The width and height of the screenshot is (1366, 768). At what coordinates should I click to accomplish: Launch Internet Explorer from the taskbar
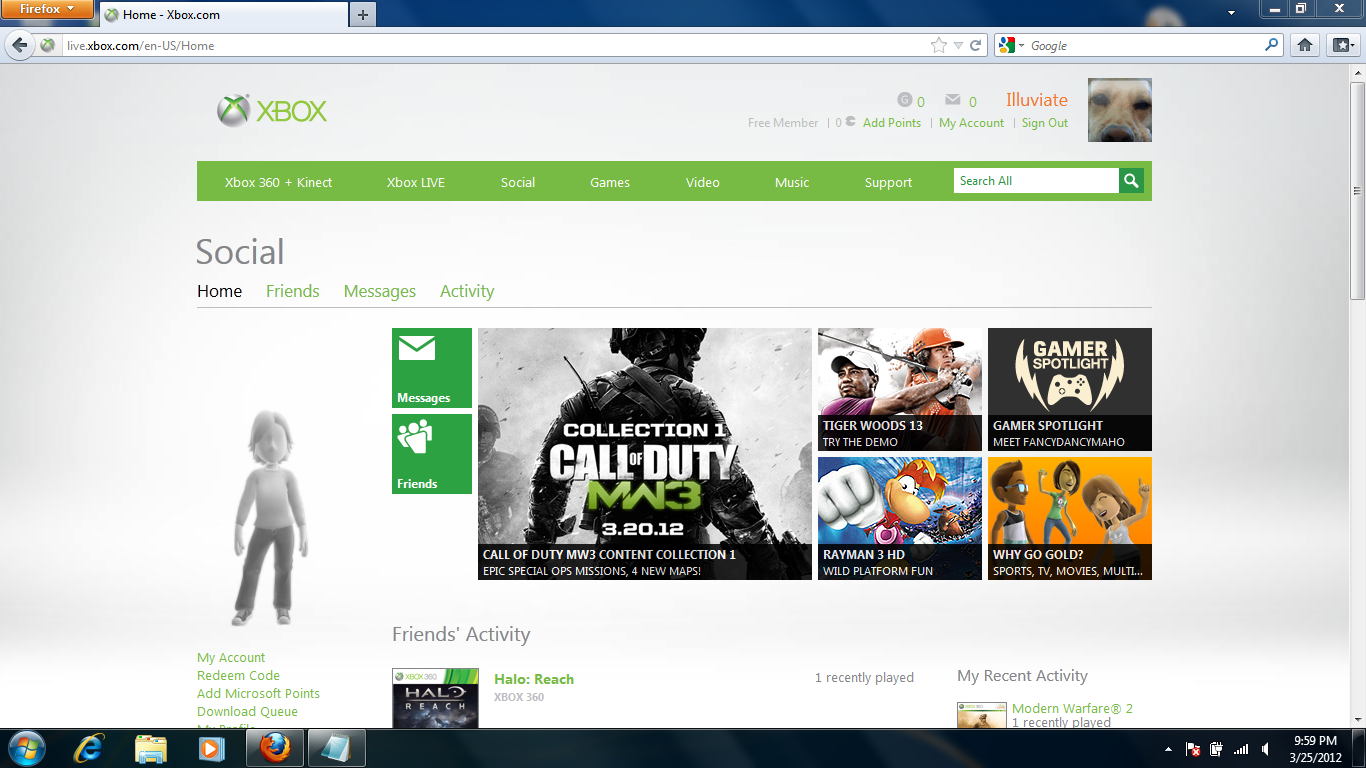point(90,748)
